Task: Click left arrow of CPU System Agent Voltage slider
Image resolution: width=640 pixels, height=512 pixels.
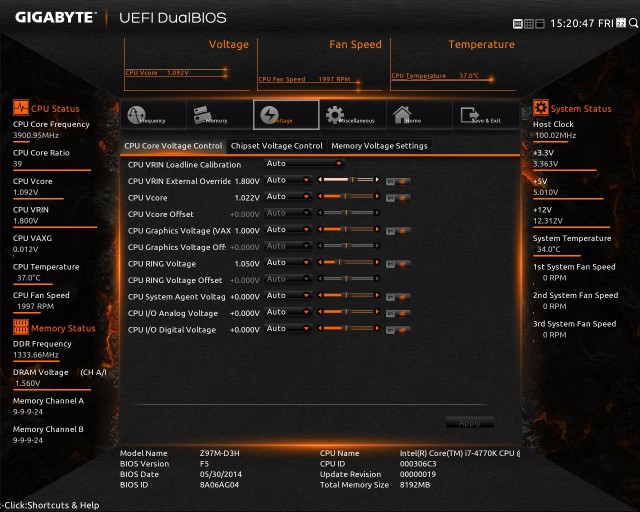Action: (320, 295)
